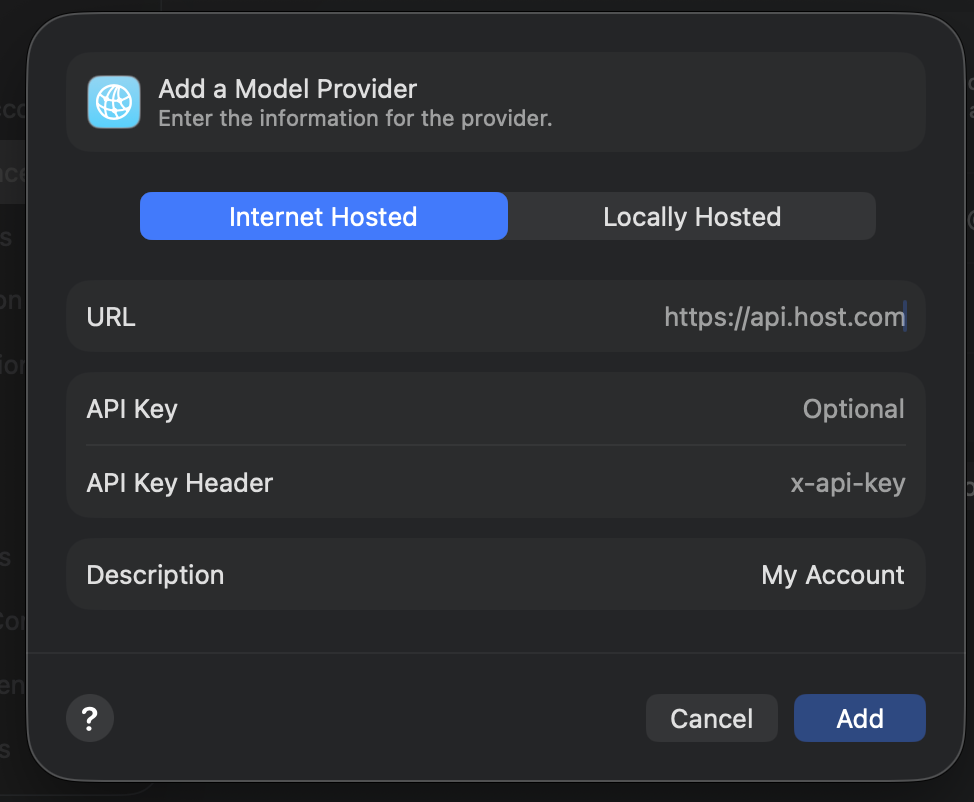
Task: Click the API Key row label
Action: [x=132, y=409]
